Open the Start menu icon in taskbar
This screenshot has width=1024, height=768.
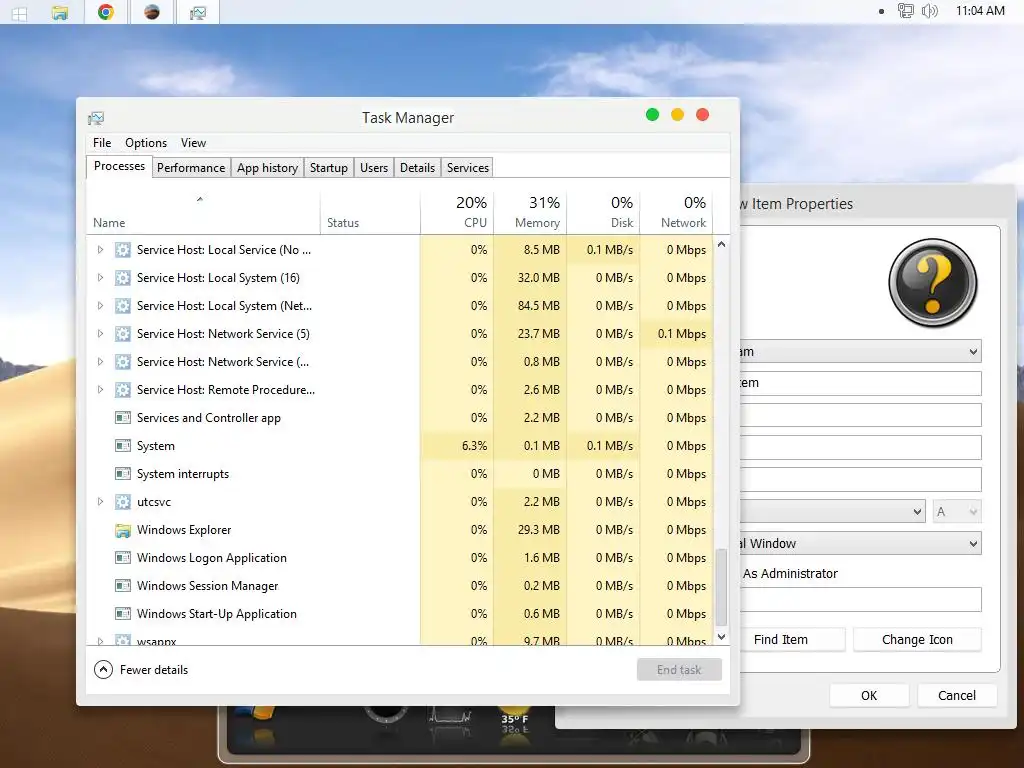click(19, 13)
